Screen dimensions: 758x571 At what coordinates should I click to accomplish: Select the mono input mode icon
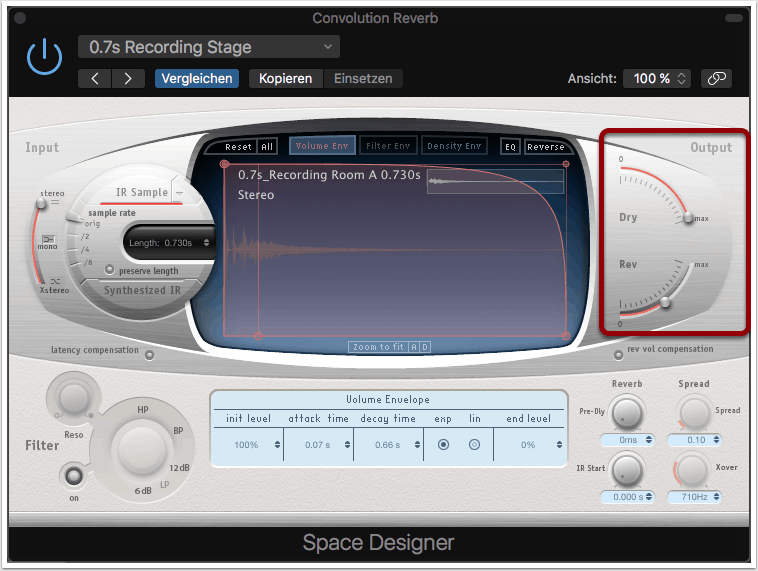(48, 240)
